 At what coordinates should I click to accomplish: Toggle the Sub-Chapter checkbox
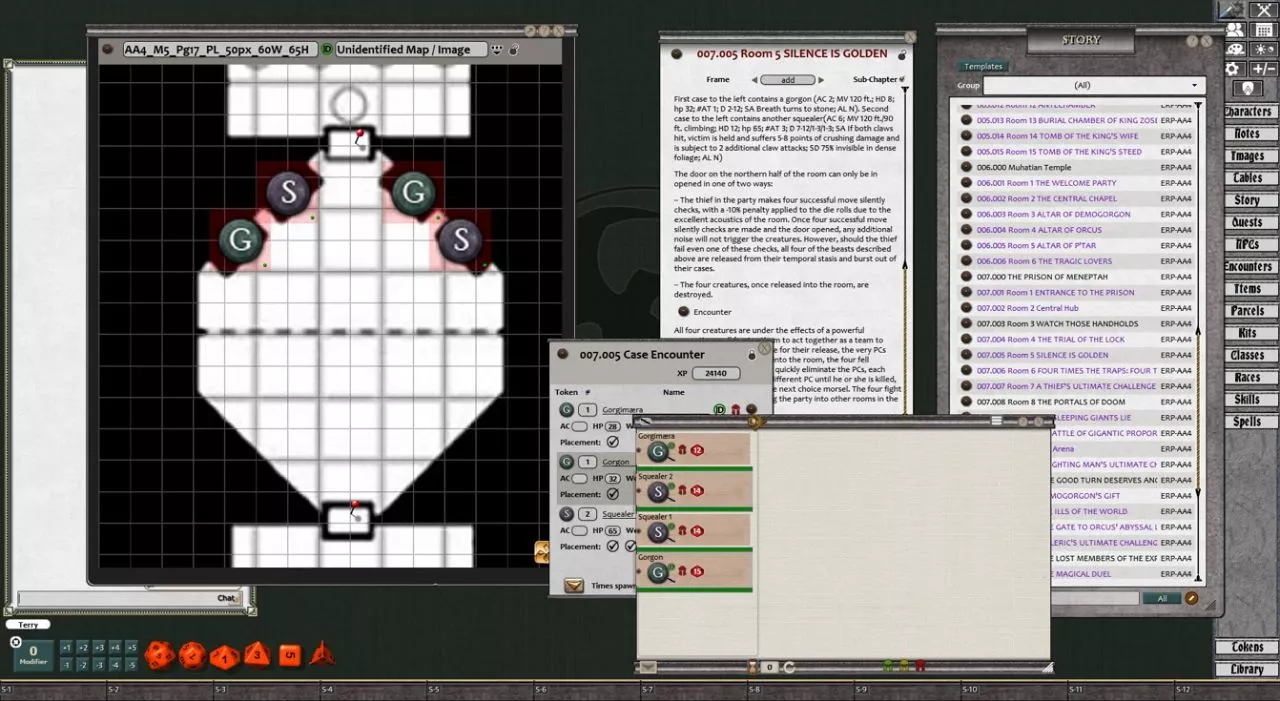tap(903, 79)
